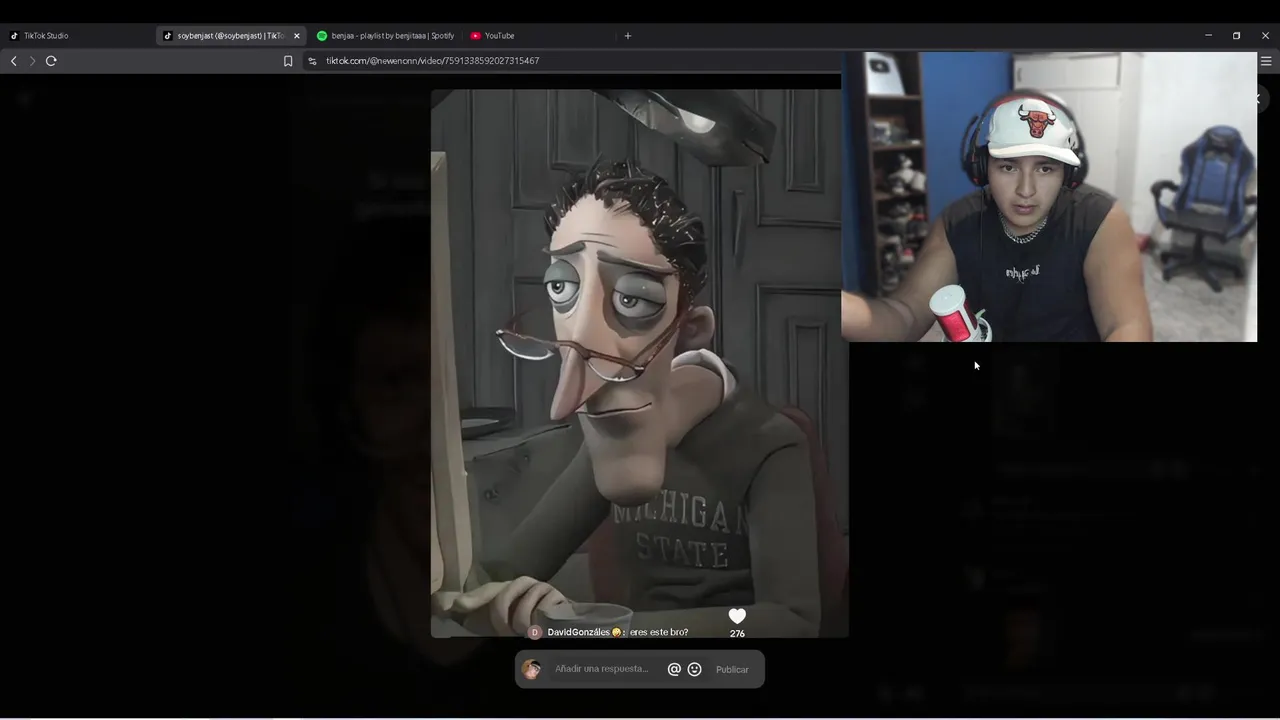Click the Publicar button
This screenshot has height=720, width=1280.
tap(732, 669)
